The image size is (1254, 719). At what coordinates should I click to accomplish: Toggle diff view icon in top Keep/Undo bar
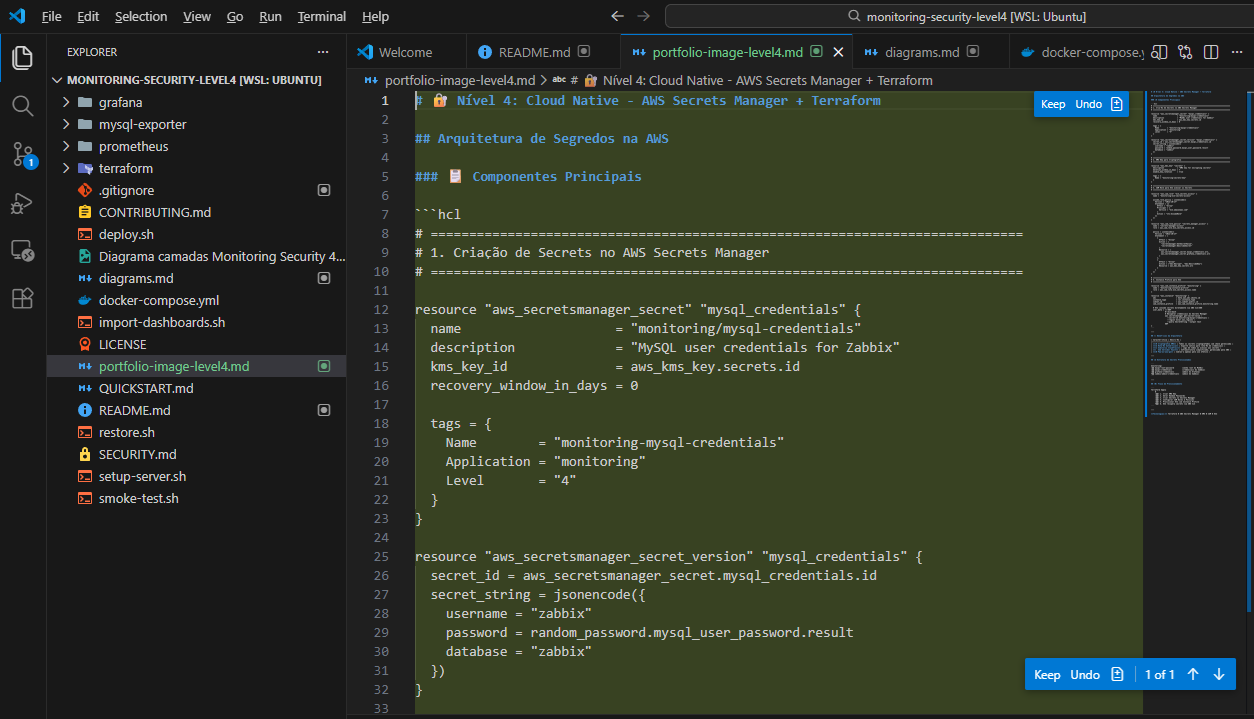(1117, 104)
